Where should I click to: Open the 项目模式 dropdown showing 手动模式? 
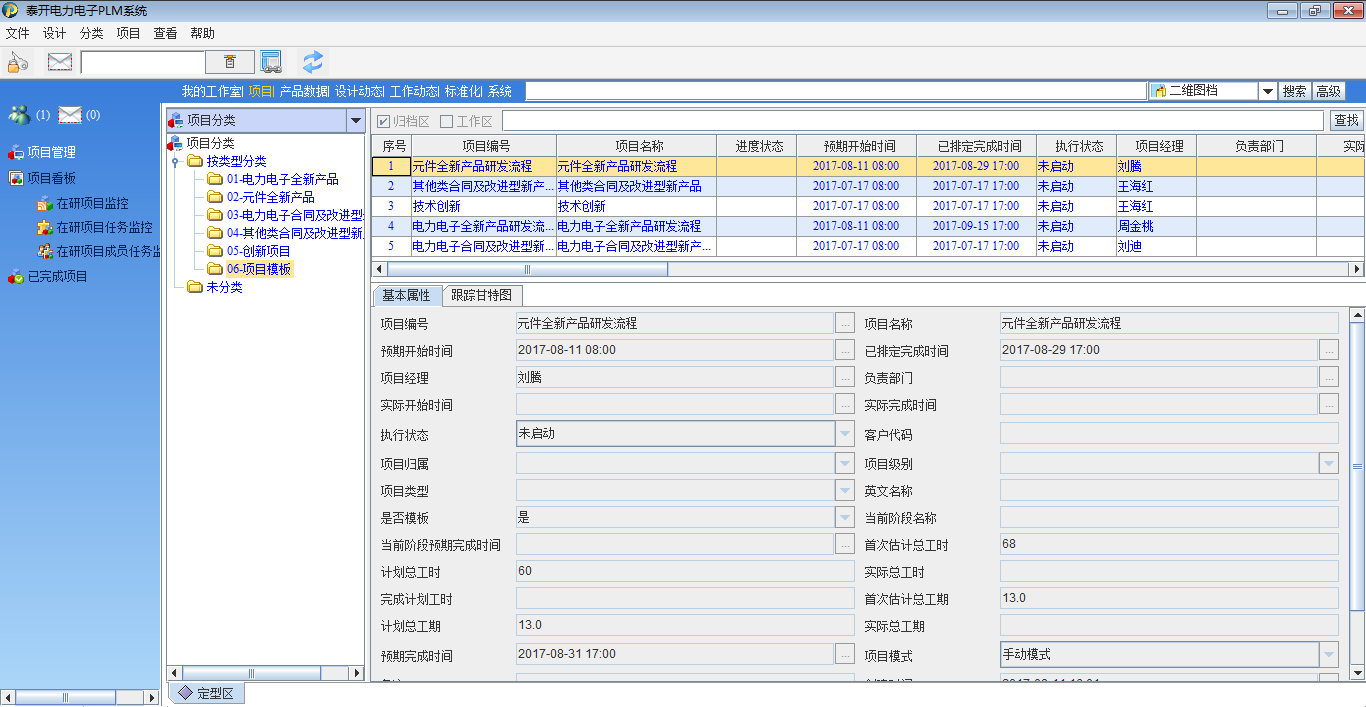(x=1329, y=656)
